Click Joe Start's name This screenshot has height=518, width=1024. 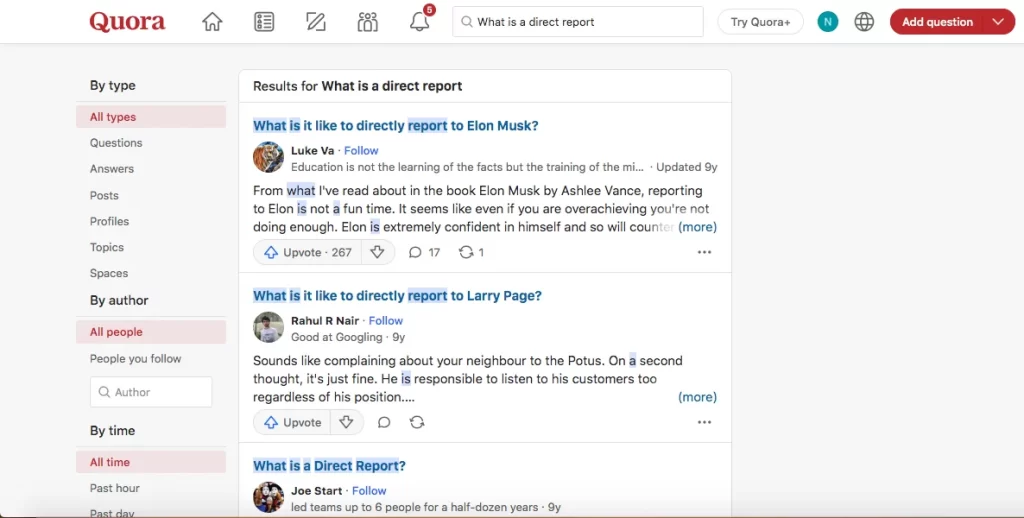(x=317, y=491)
